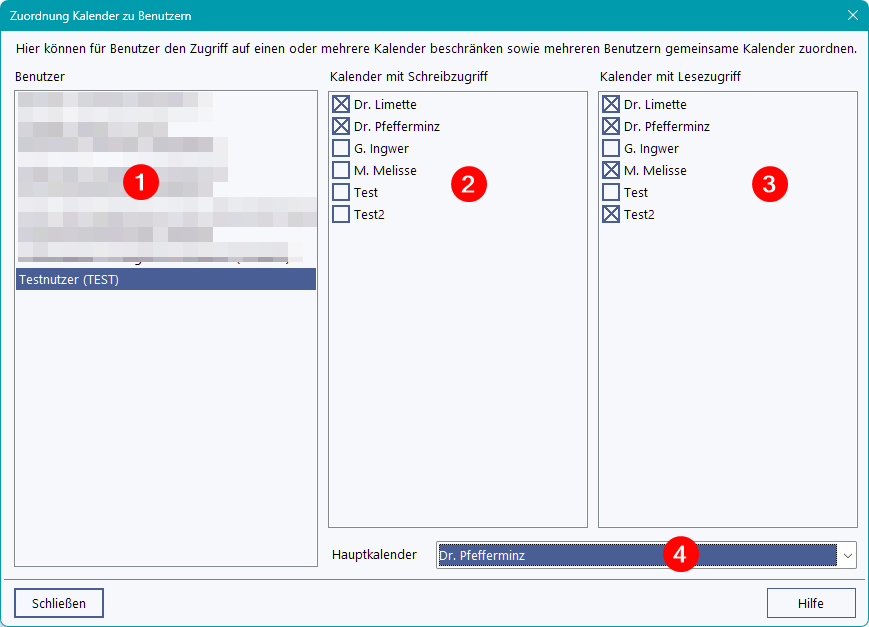The image size is (869, 627).
Task: Click red marker 1 in Benutzer list
Action: [141, 182]
